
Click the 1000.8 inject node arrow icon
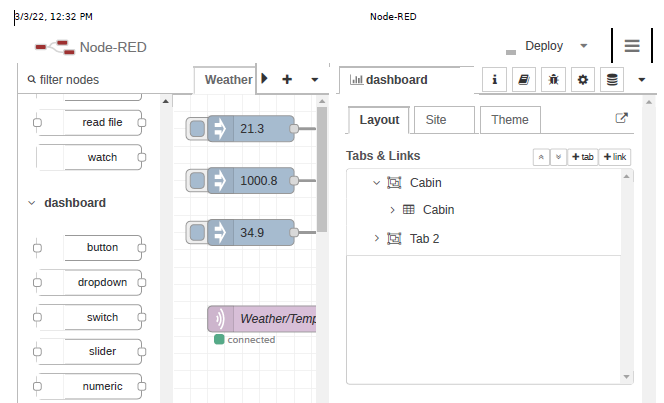tap(220, 181)
